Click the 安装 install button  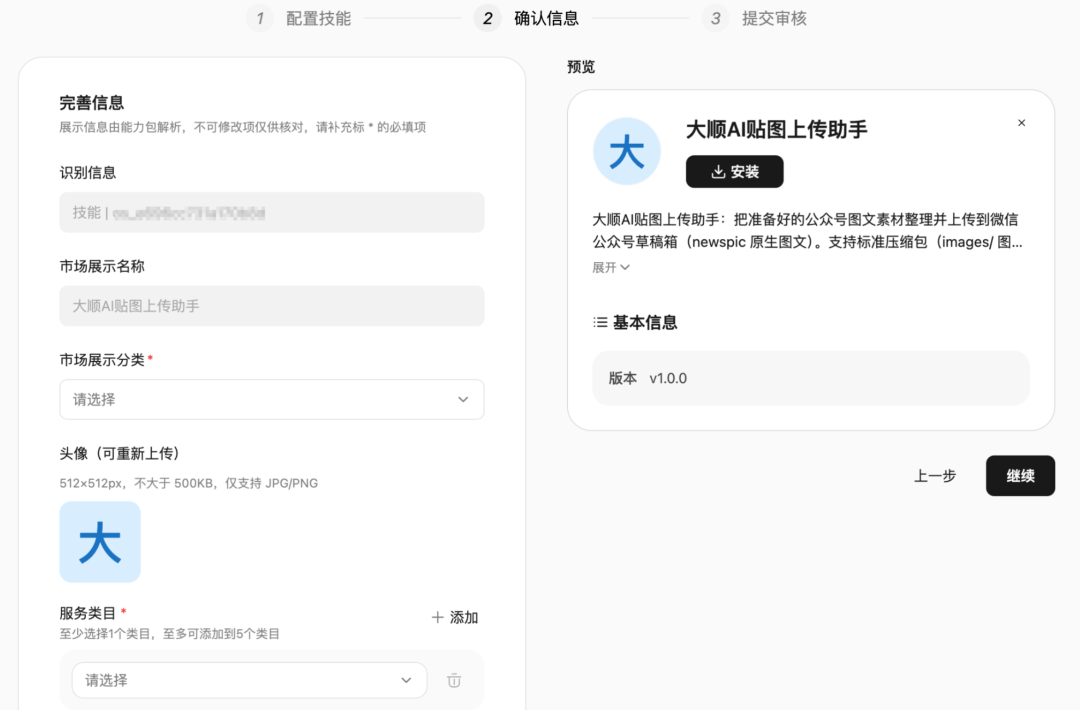(x=734, y=171)
